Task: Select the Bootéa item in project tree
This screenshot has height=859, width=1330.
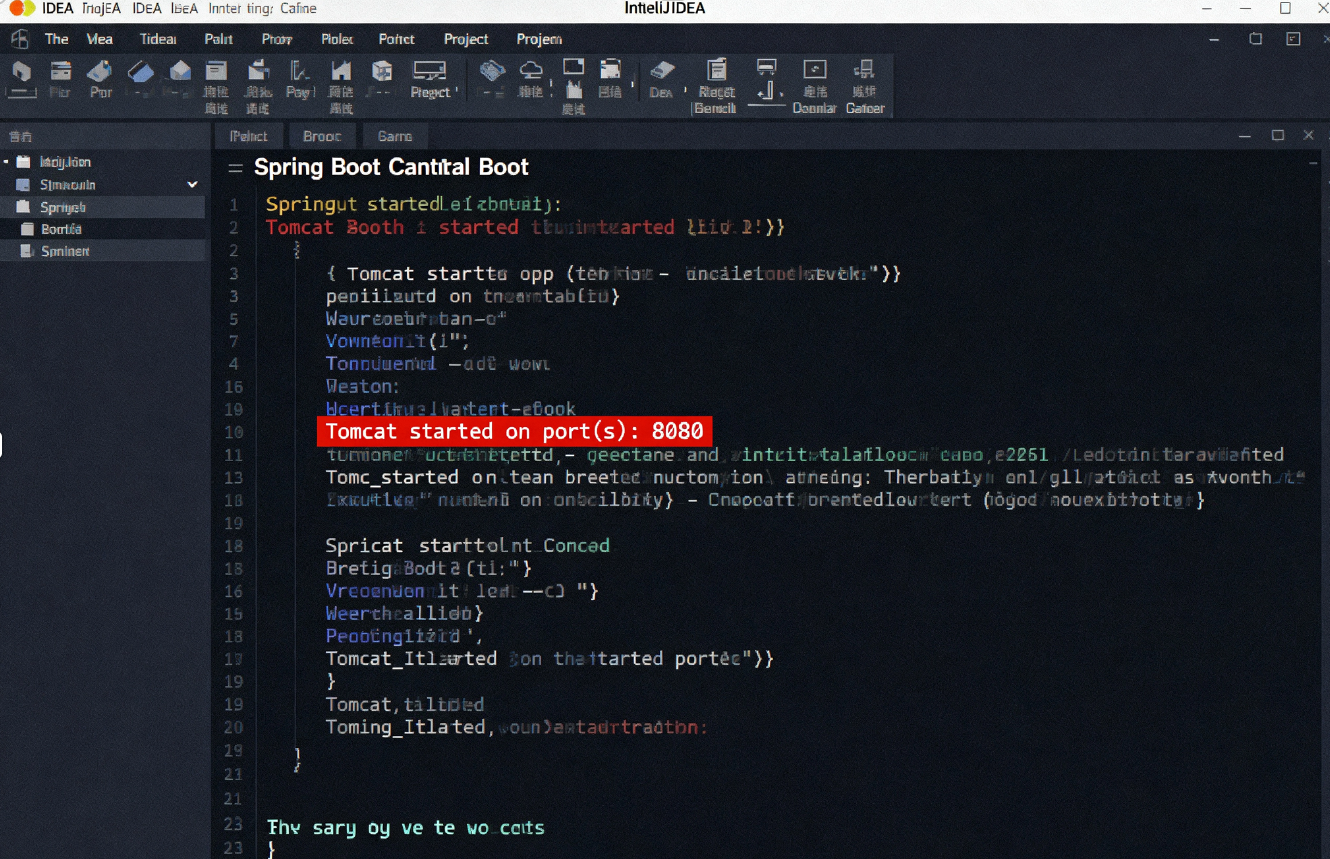Action: point(60,229)
